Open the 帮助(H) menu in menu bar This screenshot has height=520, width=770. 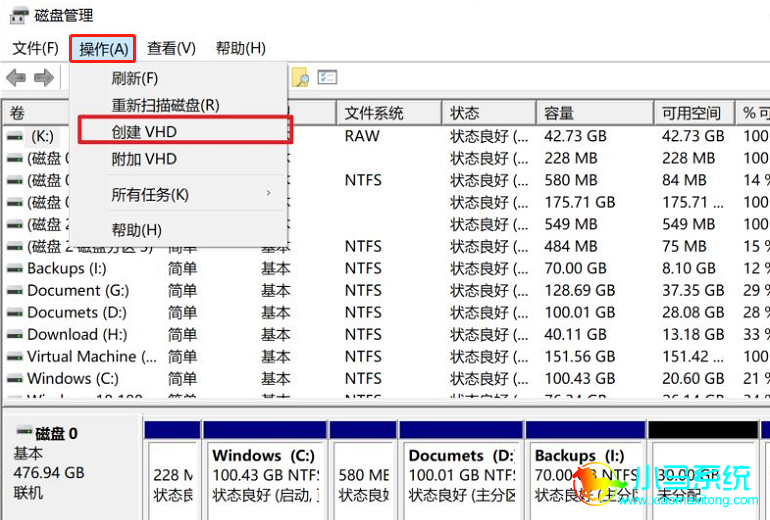tap(241, 48)
